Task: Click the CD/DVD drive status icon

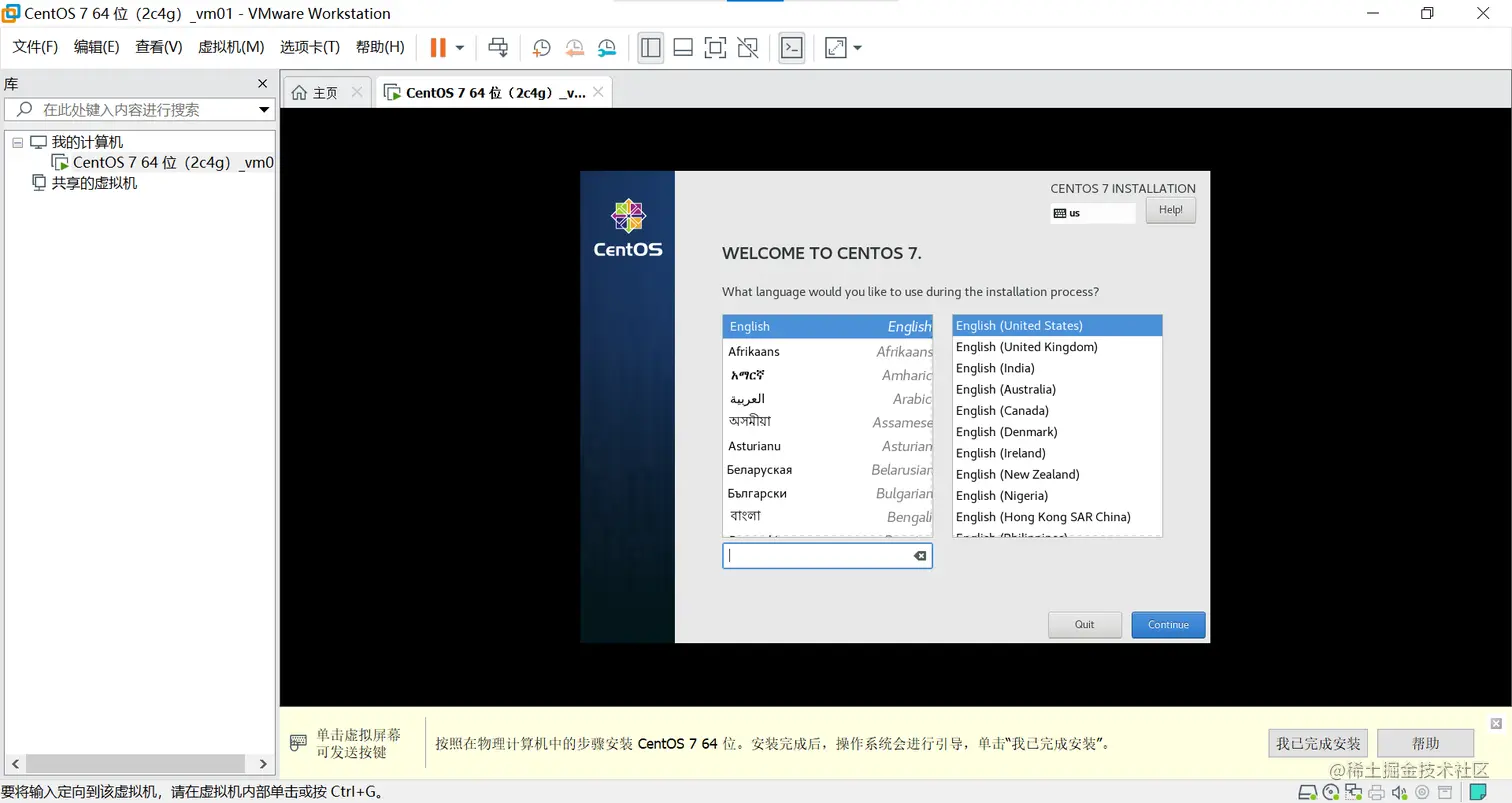Action: point(1331,794)
